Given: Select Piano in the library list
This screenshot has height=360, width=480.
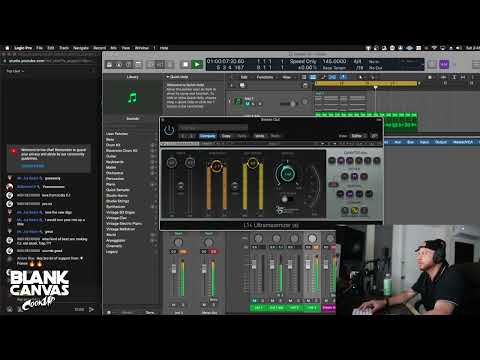Looking at the screenshot, I should (x=110, y=184).
